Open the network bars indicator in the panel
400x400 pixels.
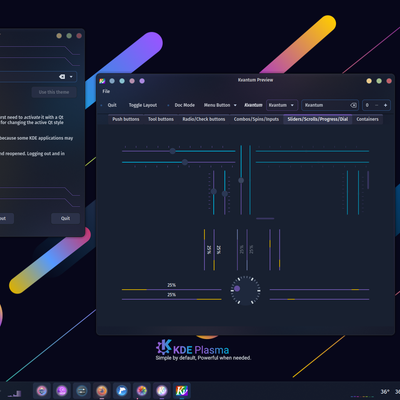15,393
